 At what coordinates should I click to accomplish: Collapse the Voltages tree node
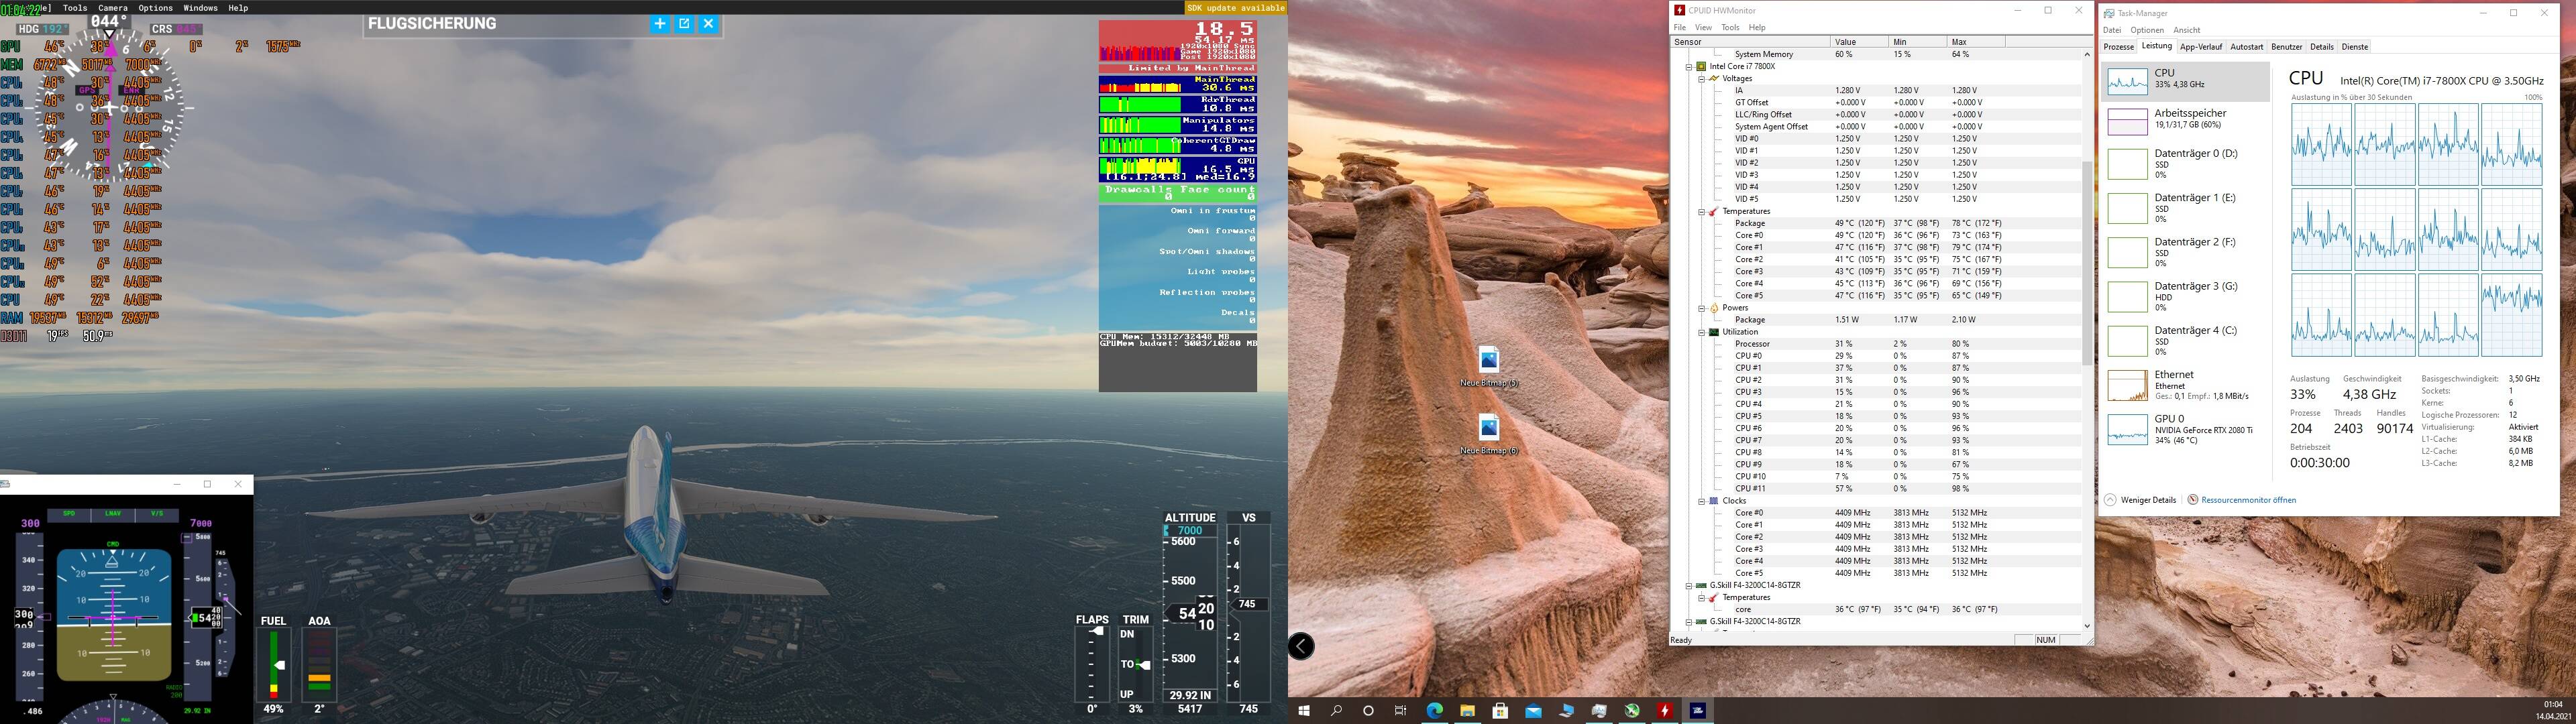[1702, 79]
